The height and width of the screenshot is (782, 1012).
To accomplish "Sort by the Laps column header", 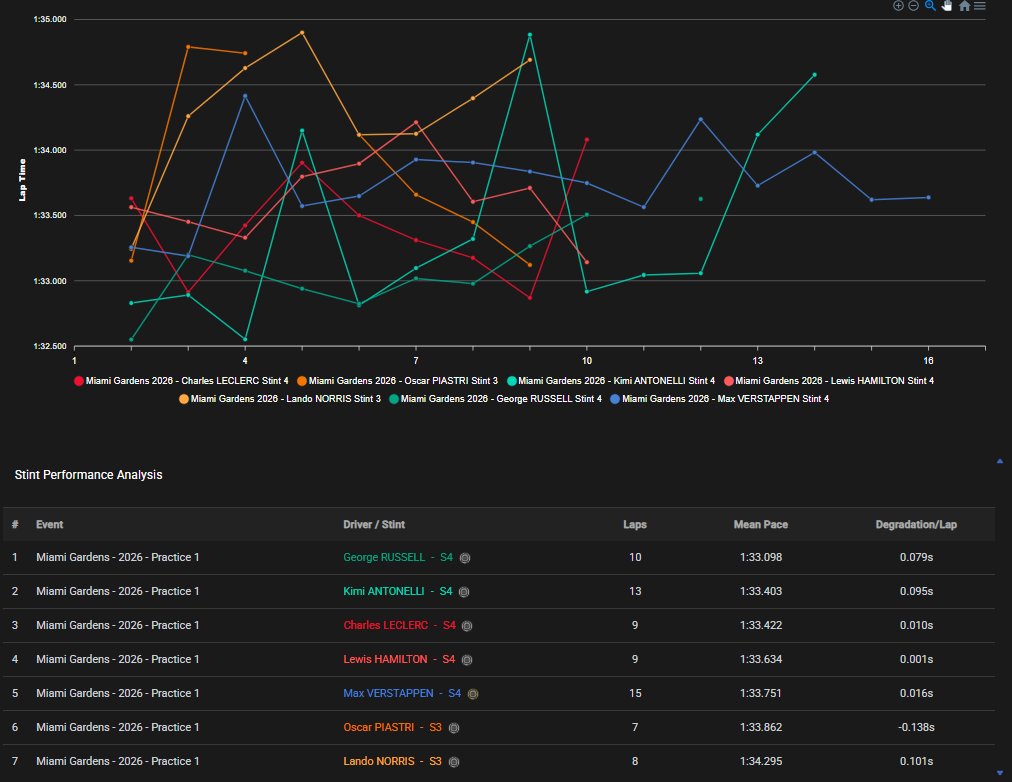I will pos(635,525).
